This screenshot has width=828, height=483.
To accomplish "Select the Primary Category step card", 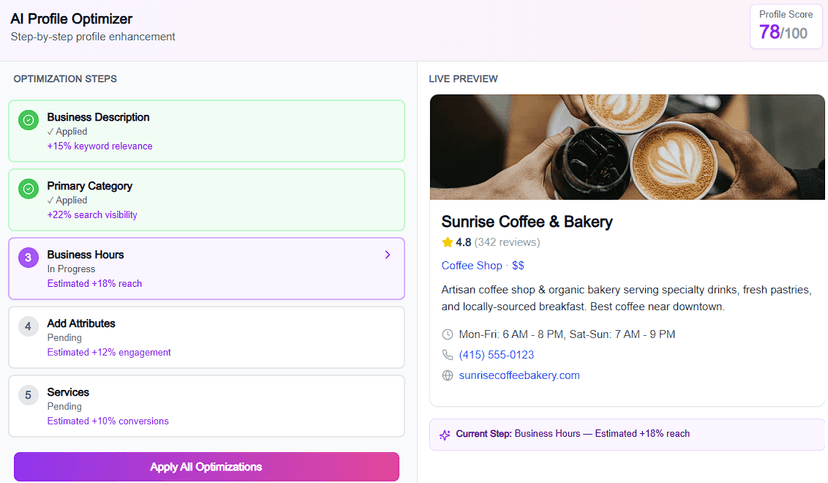I will coord(206,200).
